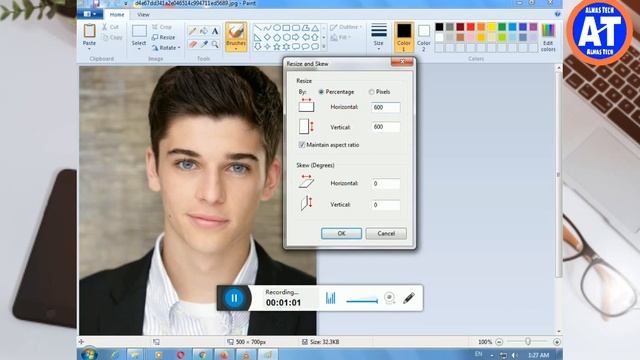Viewport: 640px width, 360px height.
Task: Choose the black color swatch
Action: pyautogui.click(x=439, y=27)
